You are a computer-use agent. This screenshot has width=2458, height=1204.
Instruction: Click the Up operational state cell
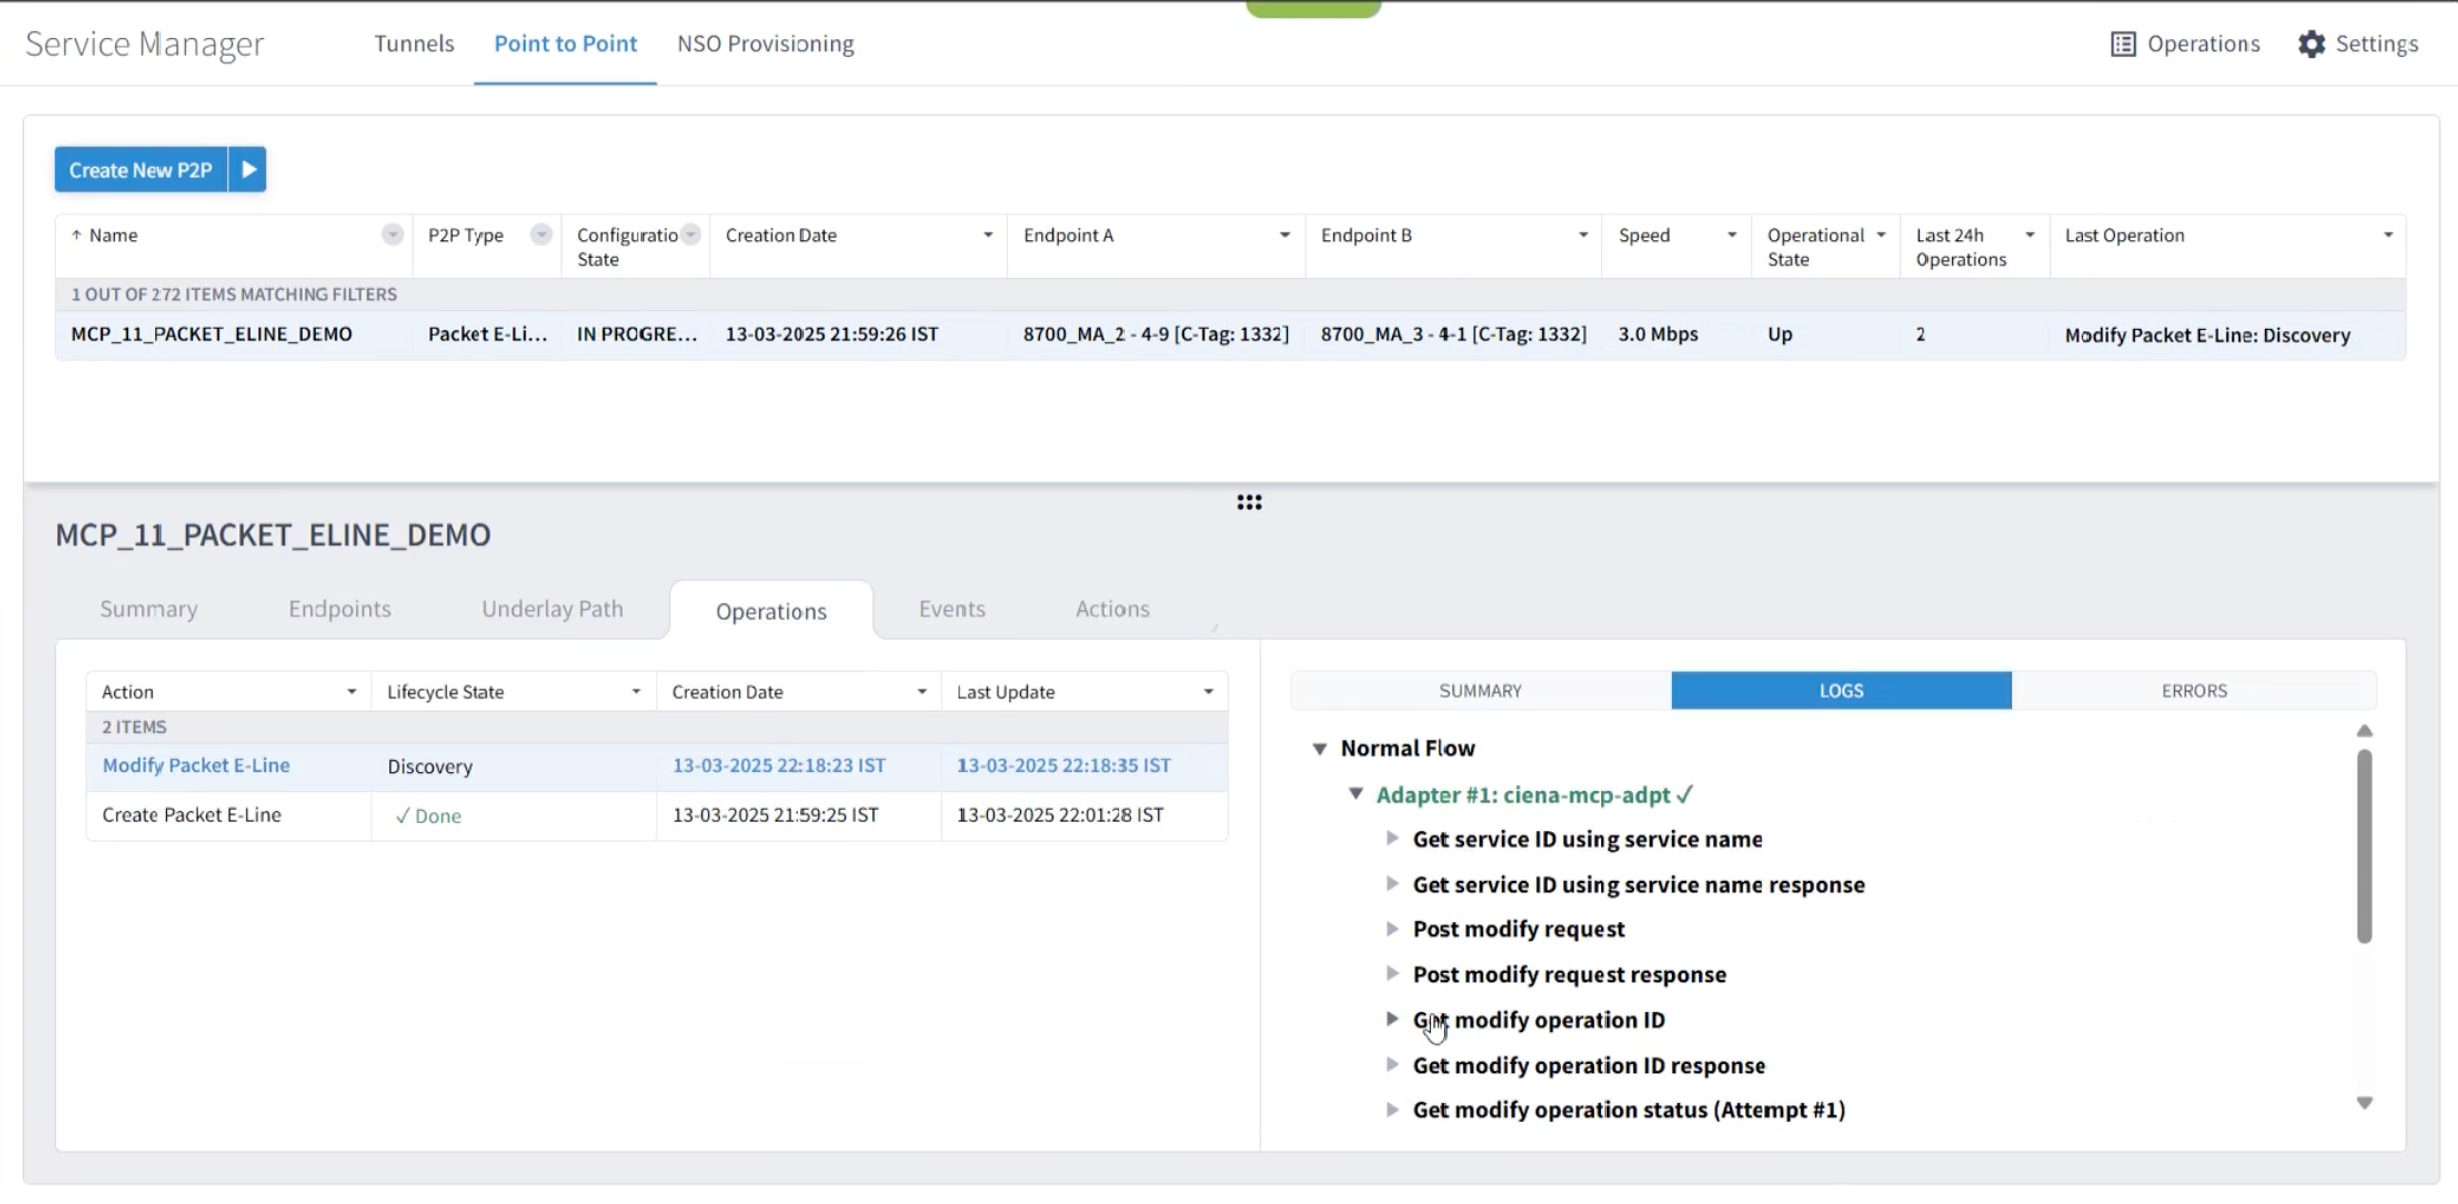[1780, 335]
